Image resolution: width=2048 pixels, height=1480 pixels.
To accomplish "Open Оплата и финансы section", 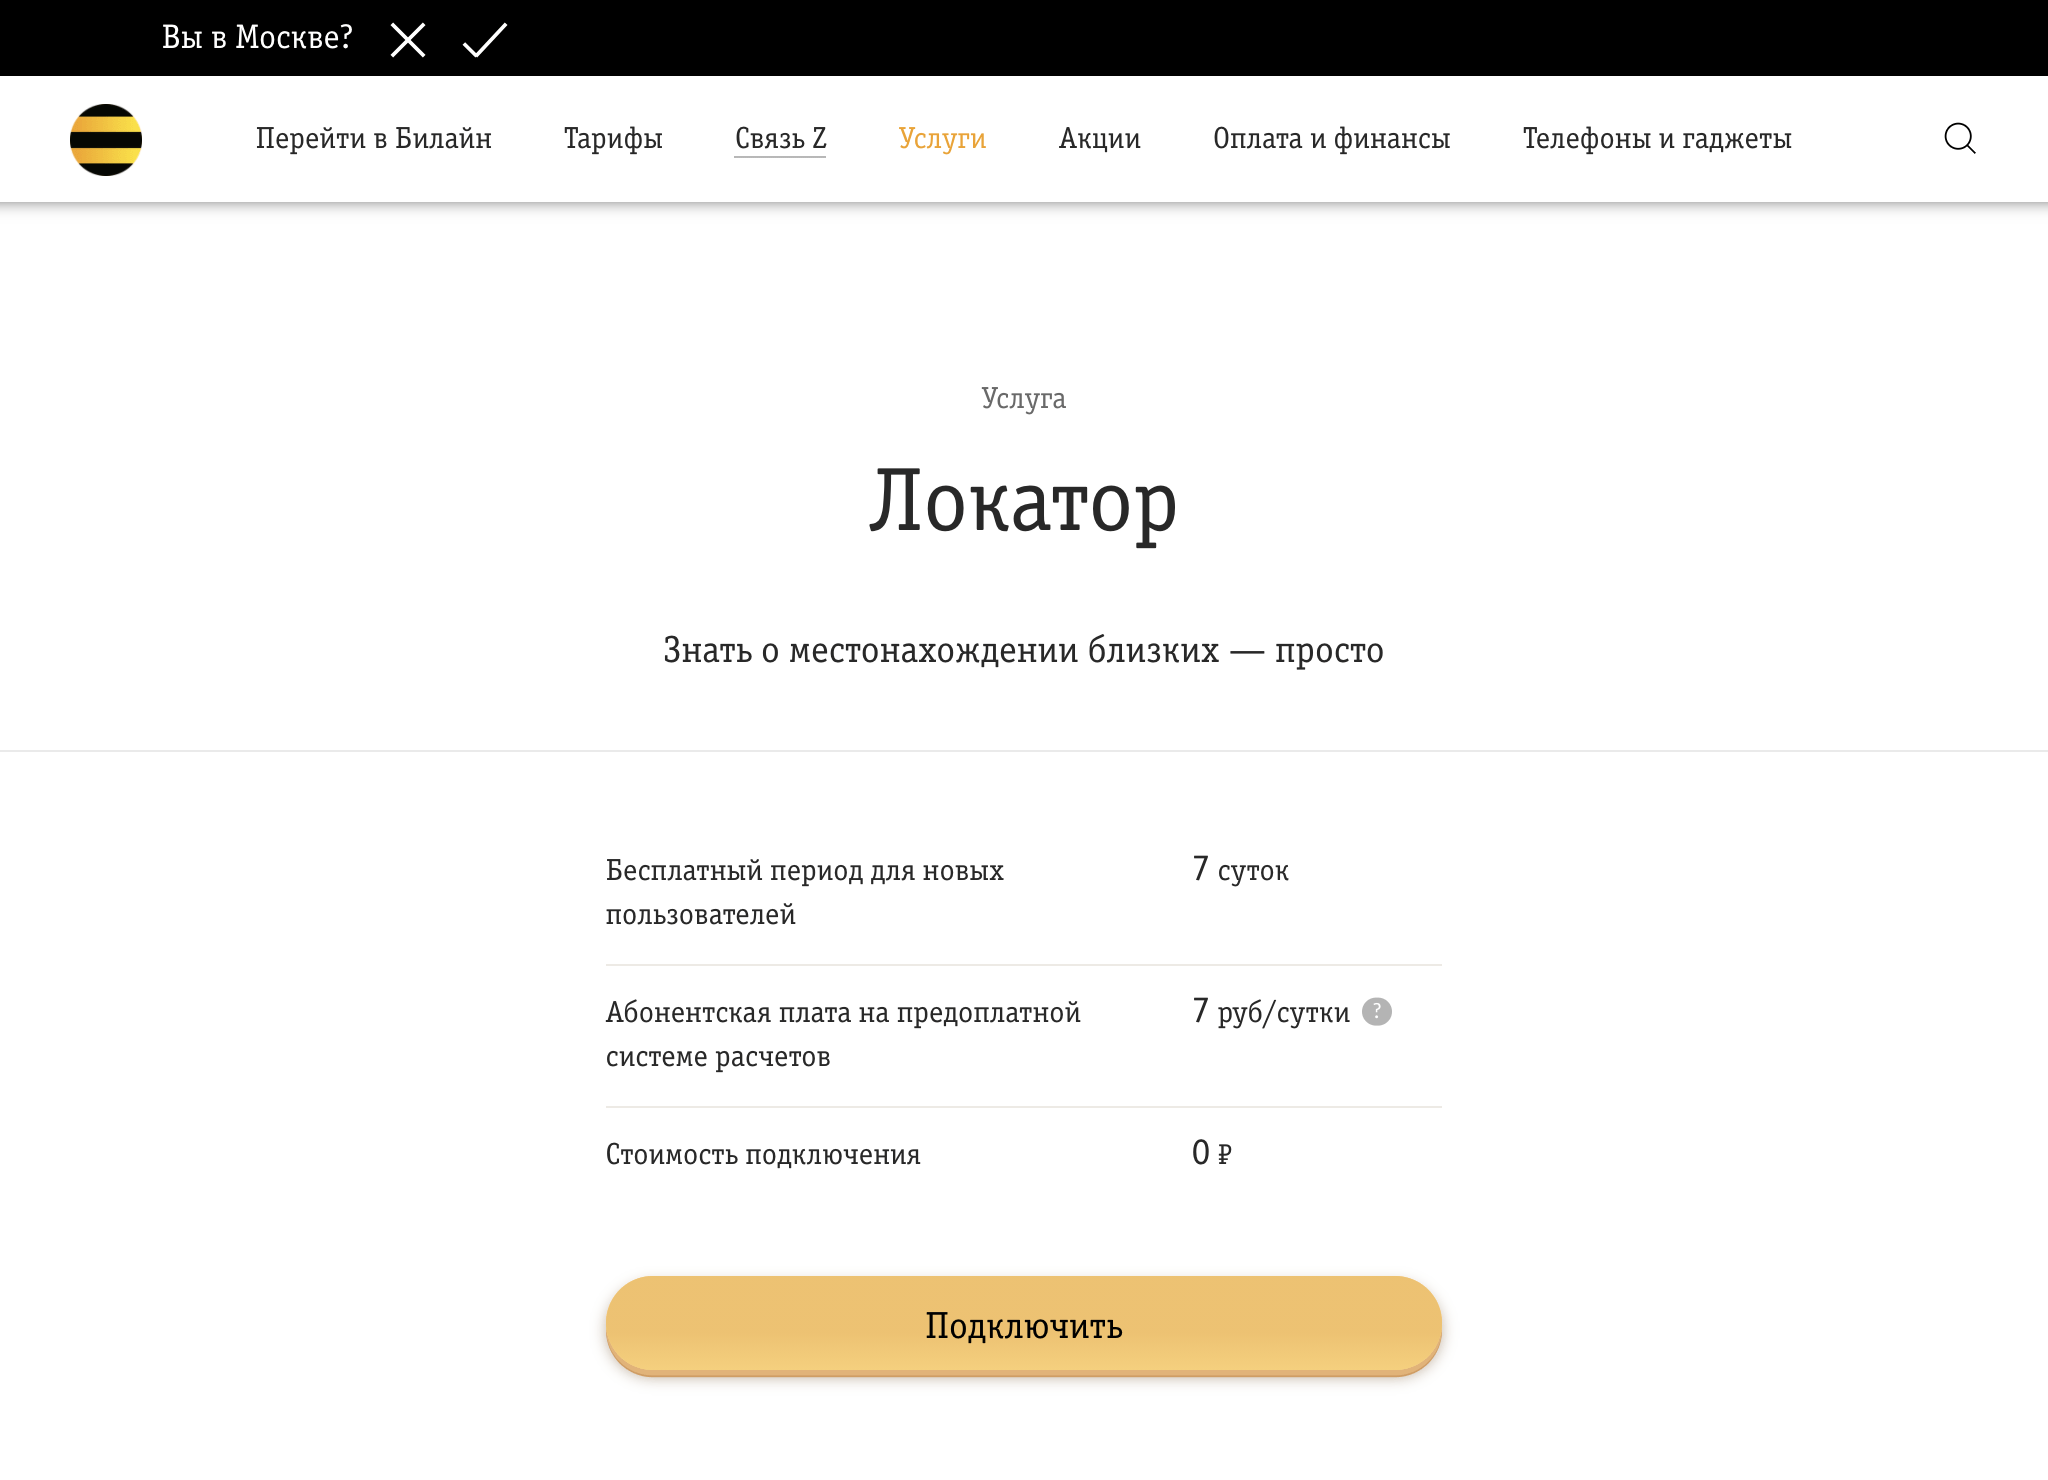I will [x=1332, y=139].
